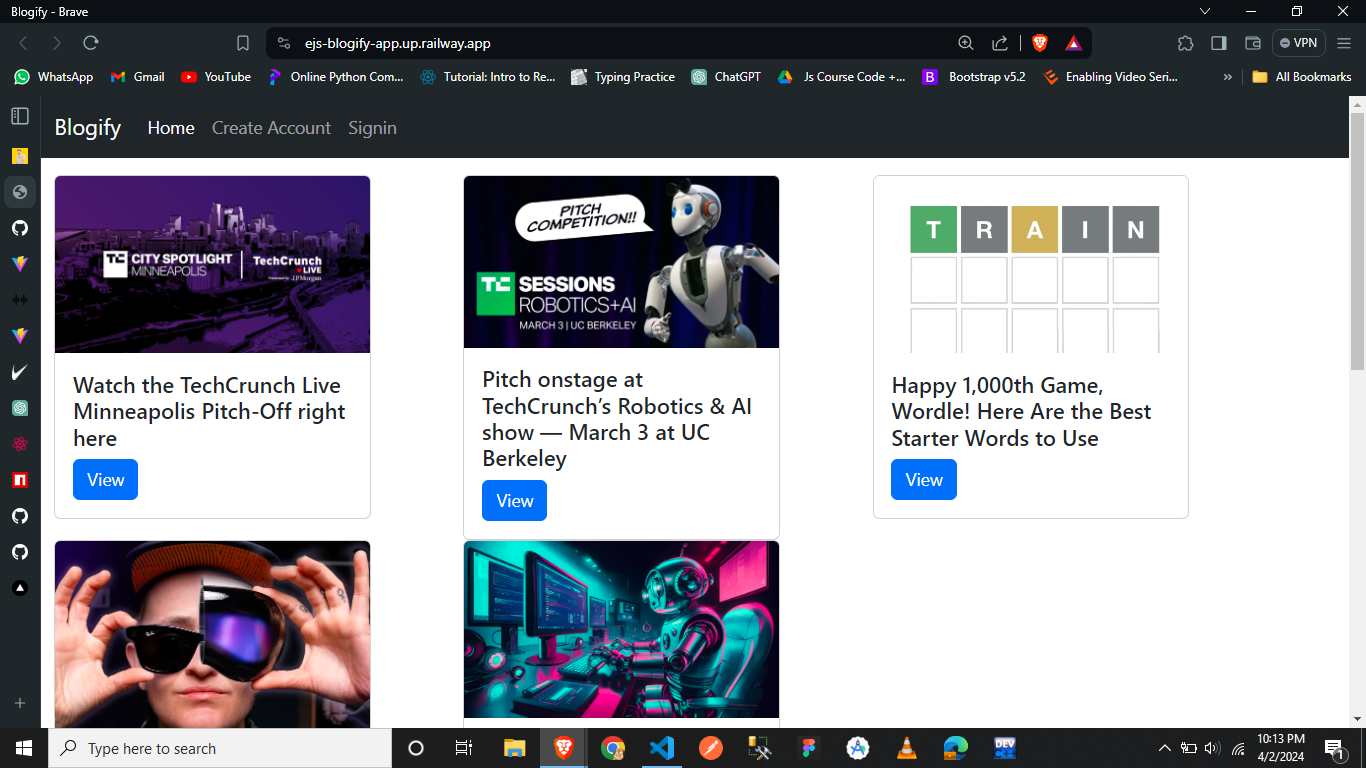Bookmark this page via bookmark icon

pyautogui.click(x=243, y=43)
